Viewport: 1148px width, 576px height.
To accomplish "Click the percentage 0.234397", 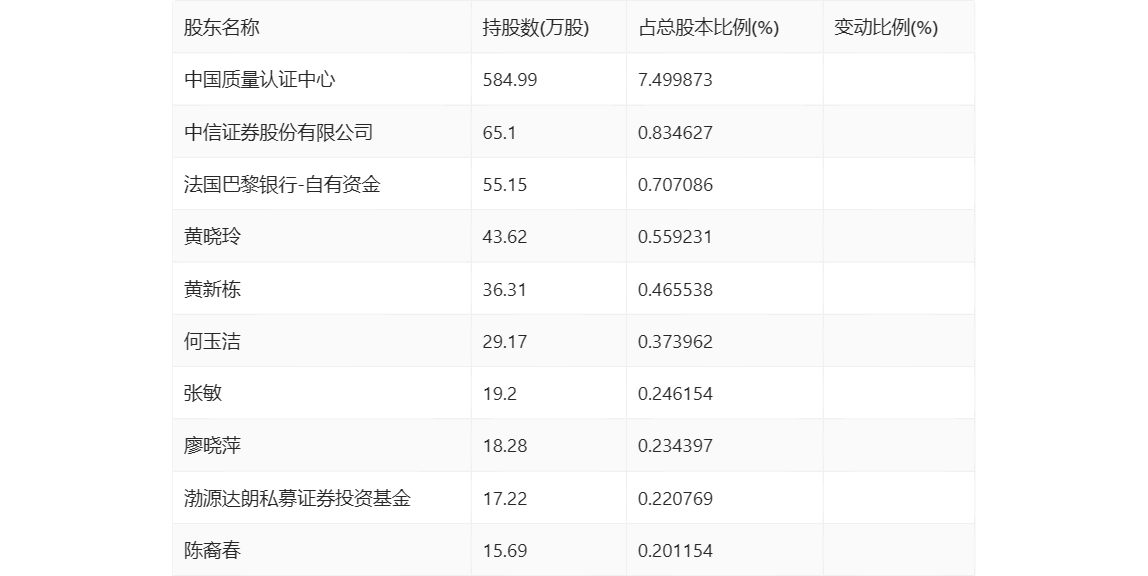I will coord(675,446).
